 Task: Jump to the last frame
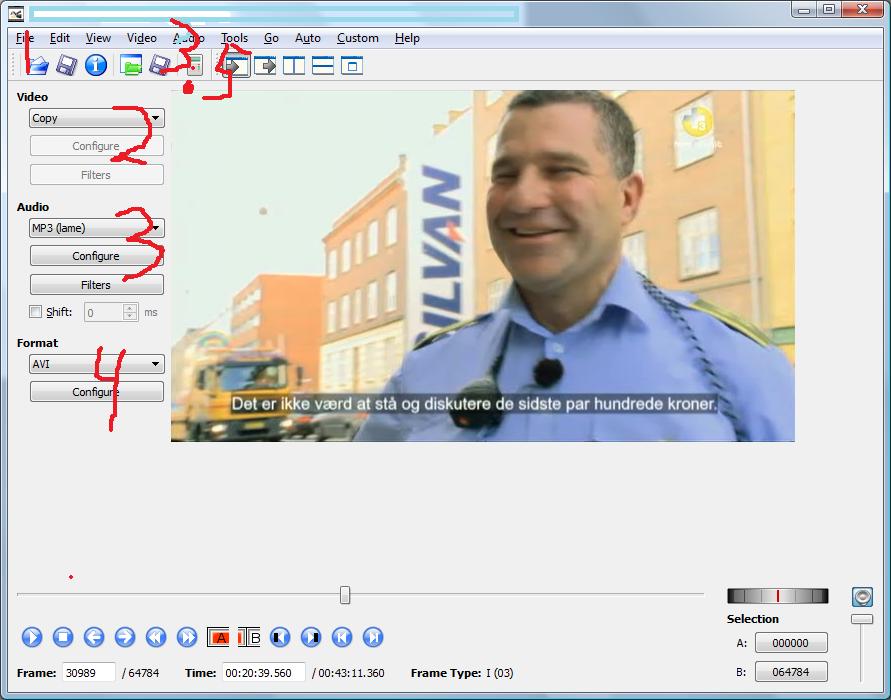[373, 637]
